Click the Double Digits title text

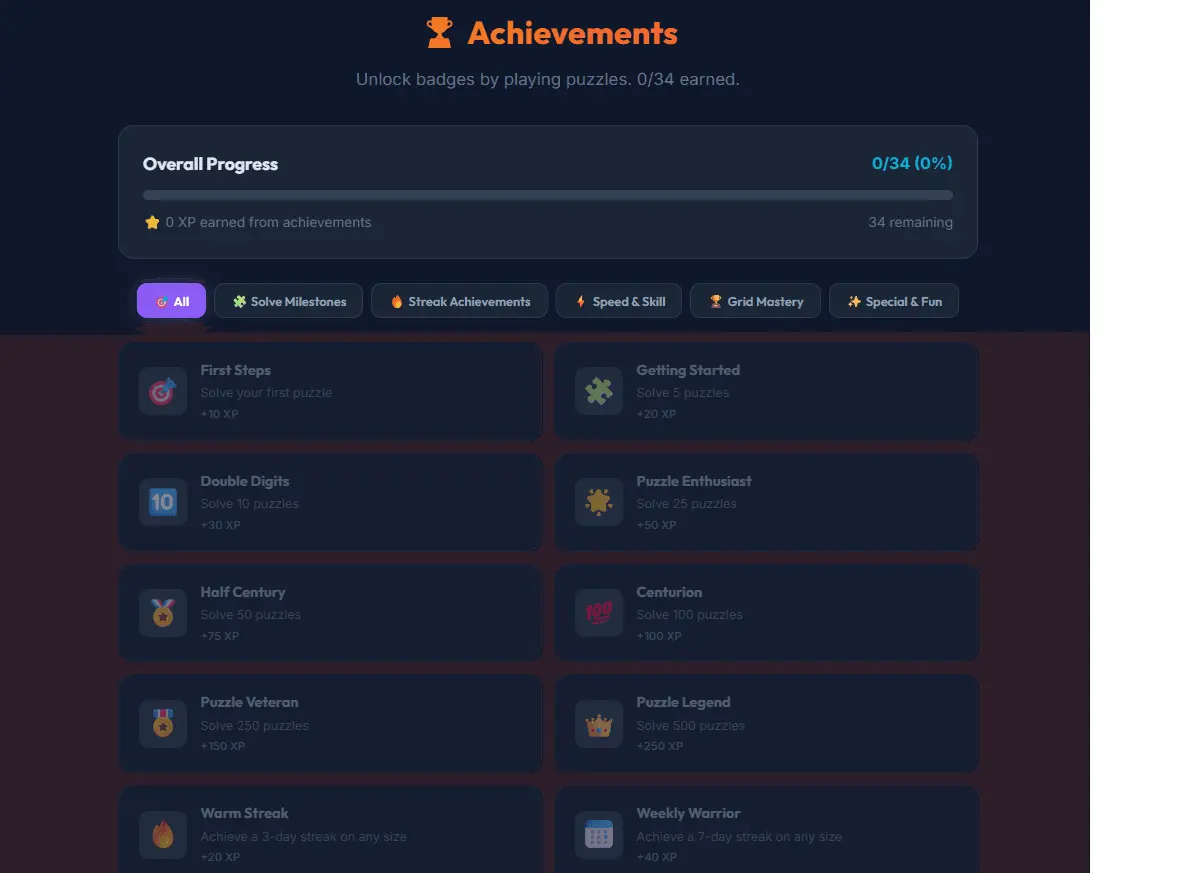[245, 481]
